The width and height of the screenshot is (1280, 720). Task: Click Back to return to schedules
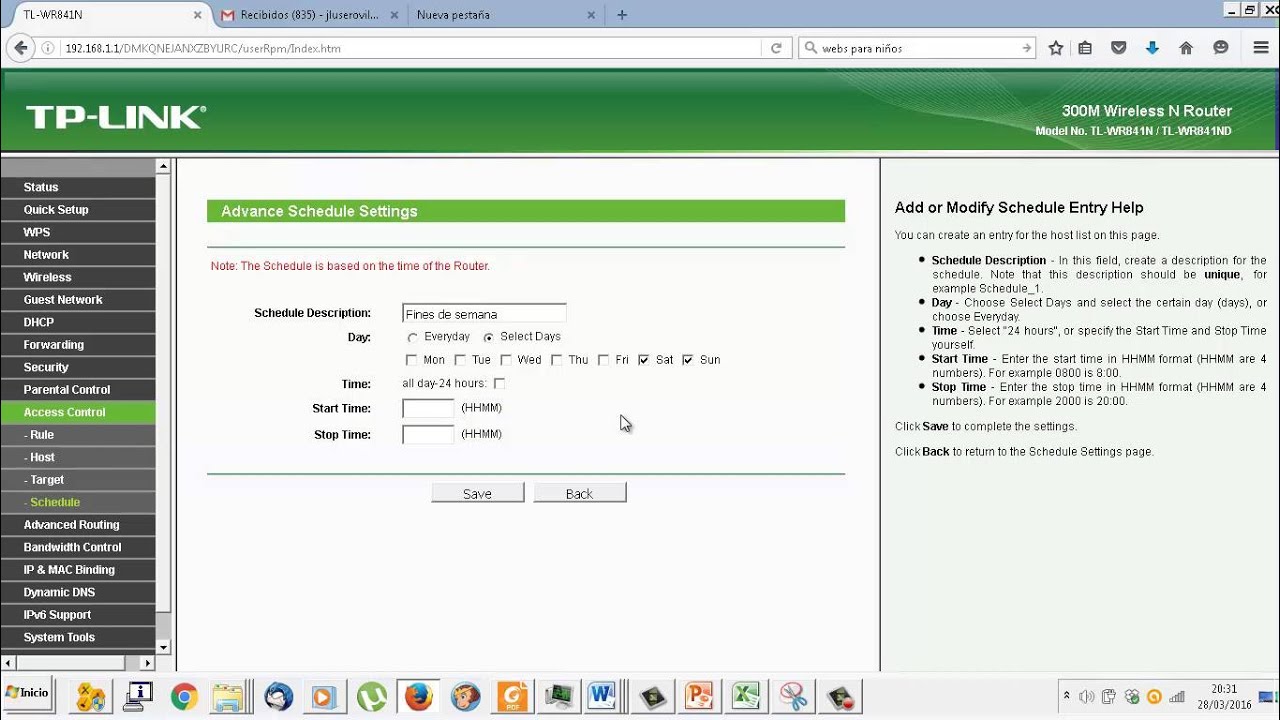[579, 493]
